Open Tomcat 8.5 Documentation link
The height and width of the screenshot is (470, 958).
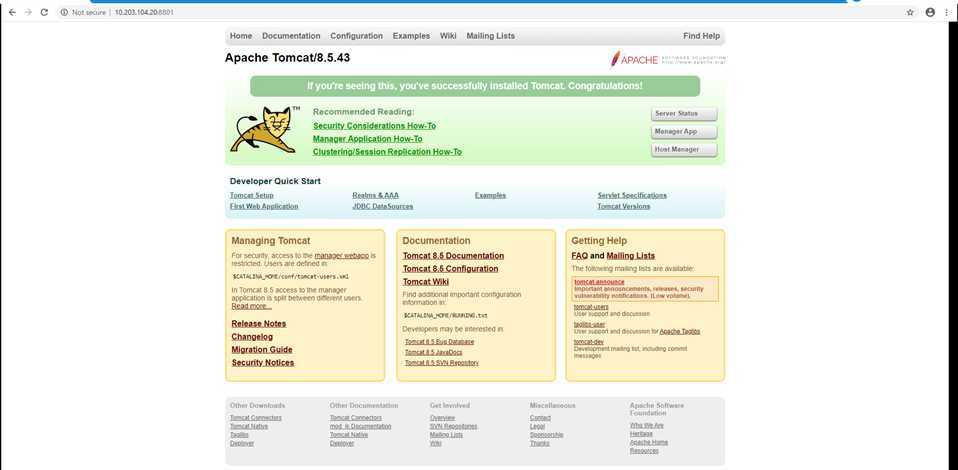pos(453,256)
